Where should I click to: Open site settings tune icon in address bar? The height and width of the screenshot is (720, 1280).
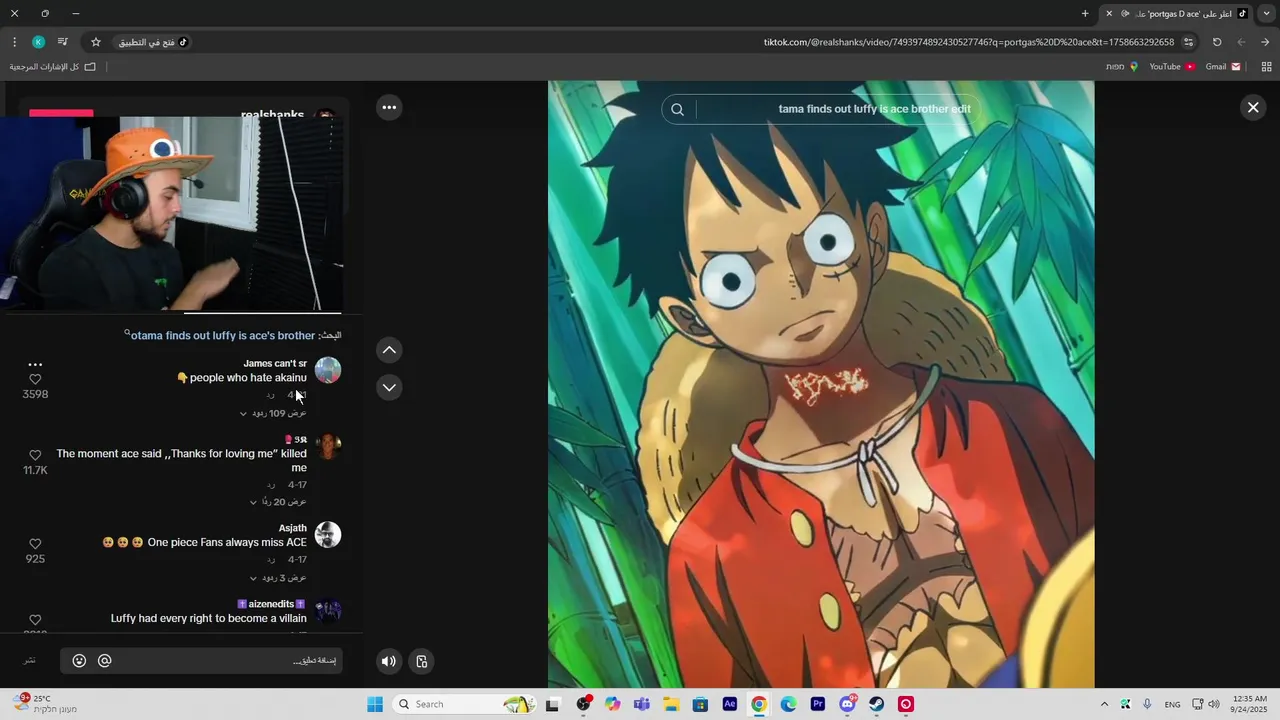pos(1188,42)
